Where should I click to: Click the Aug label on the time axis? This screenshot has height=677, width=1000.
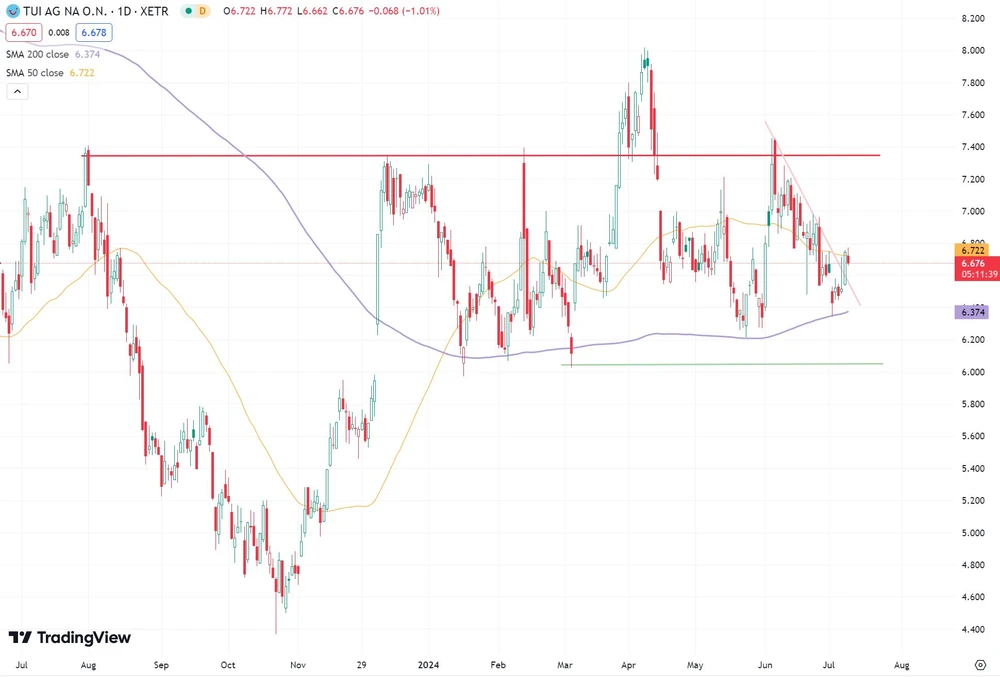click(87, 664)
